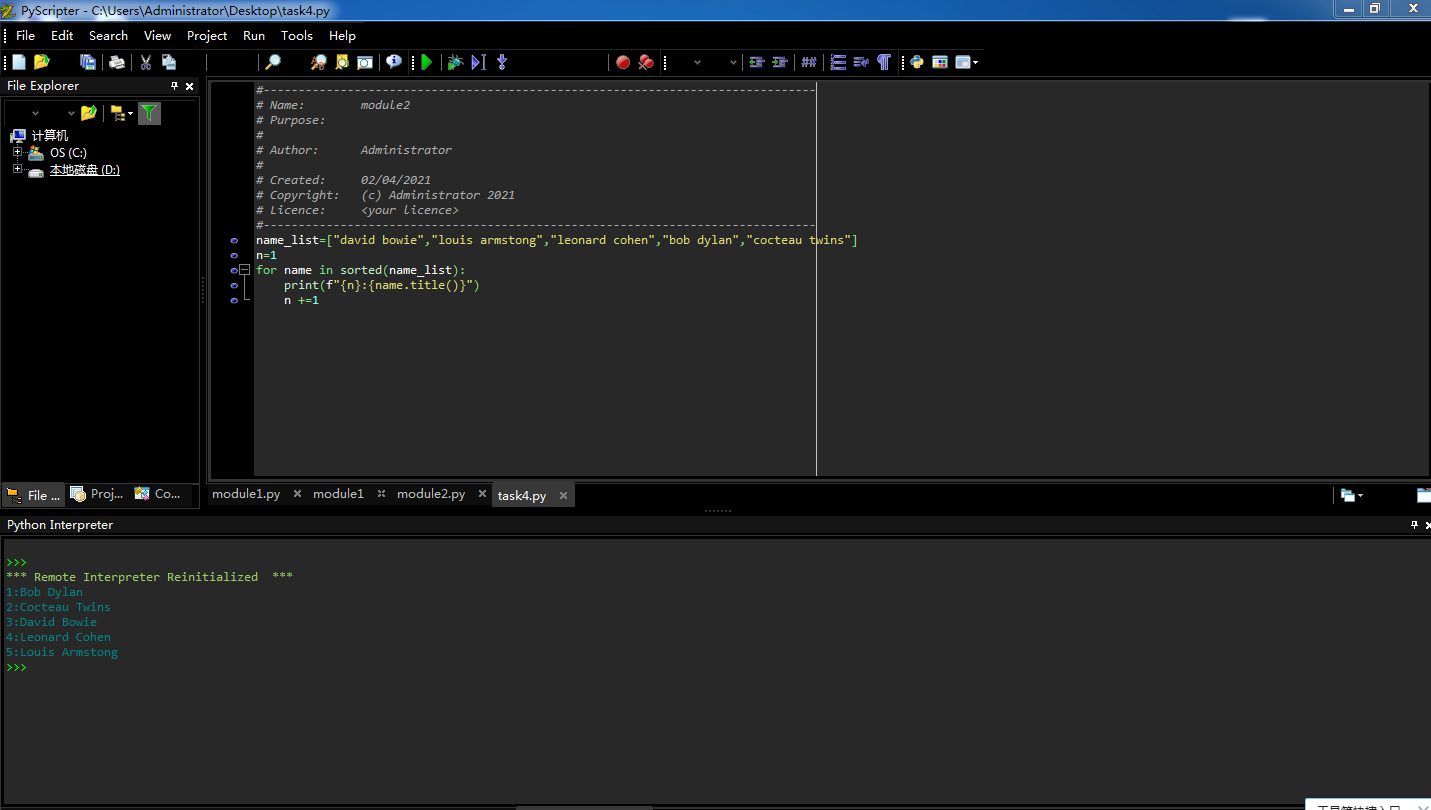
Task: Toggle the green filter icon in File Explorer
Action: (149, 113)
